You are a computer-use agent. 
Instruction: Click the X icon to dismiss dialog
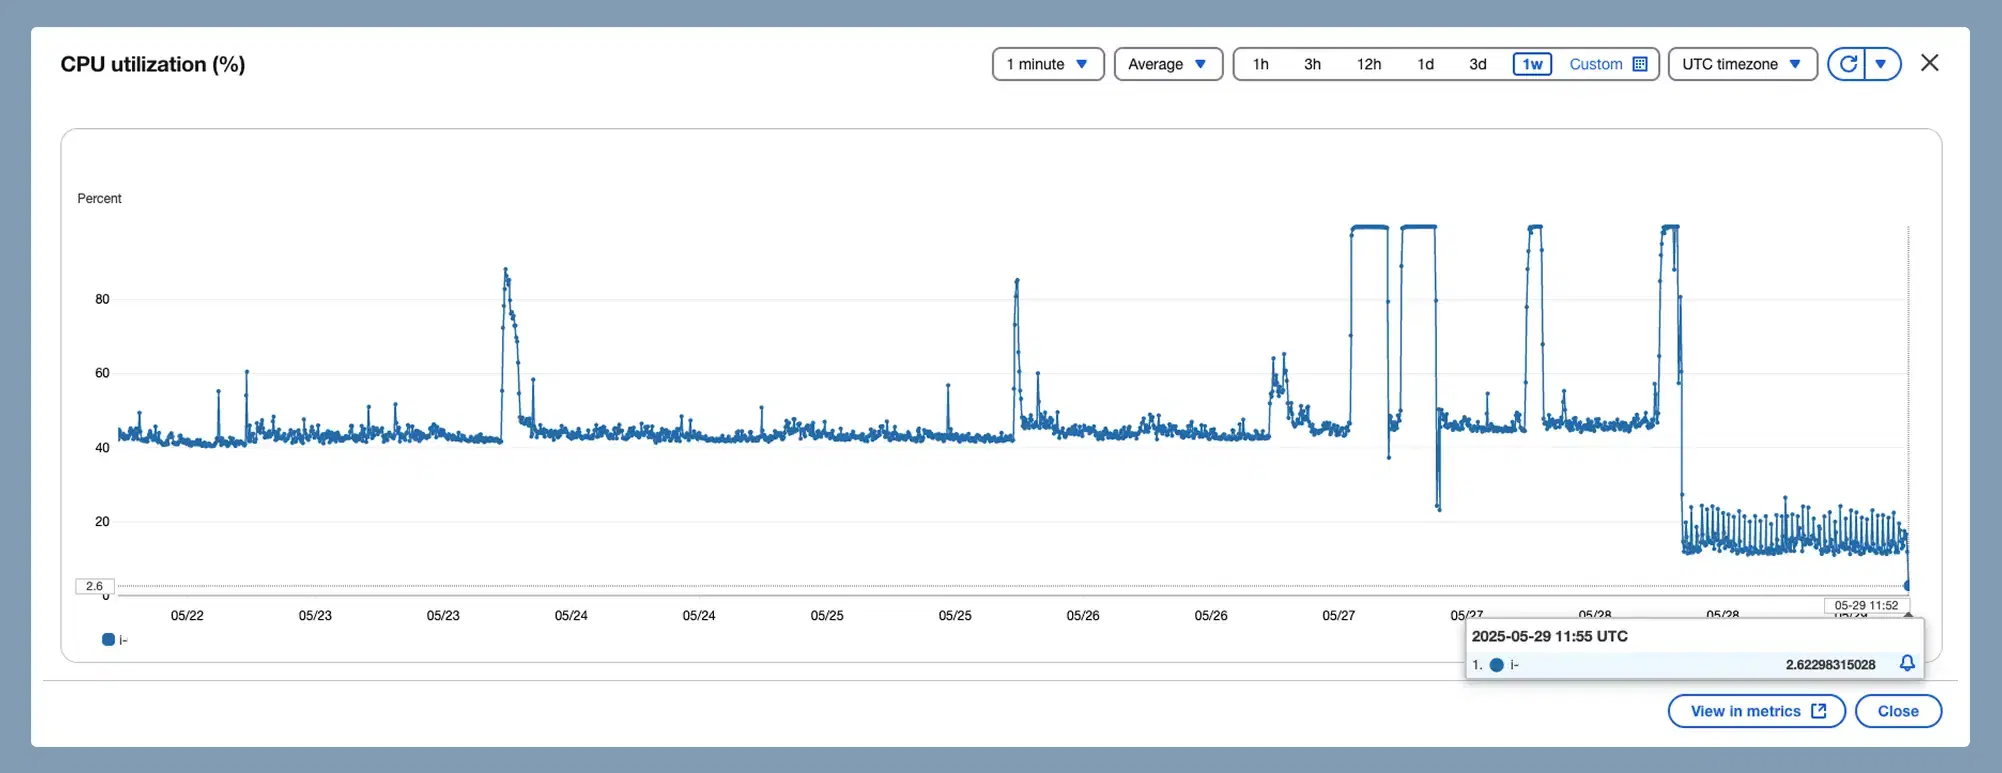(1930, 63)
